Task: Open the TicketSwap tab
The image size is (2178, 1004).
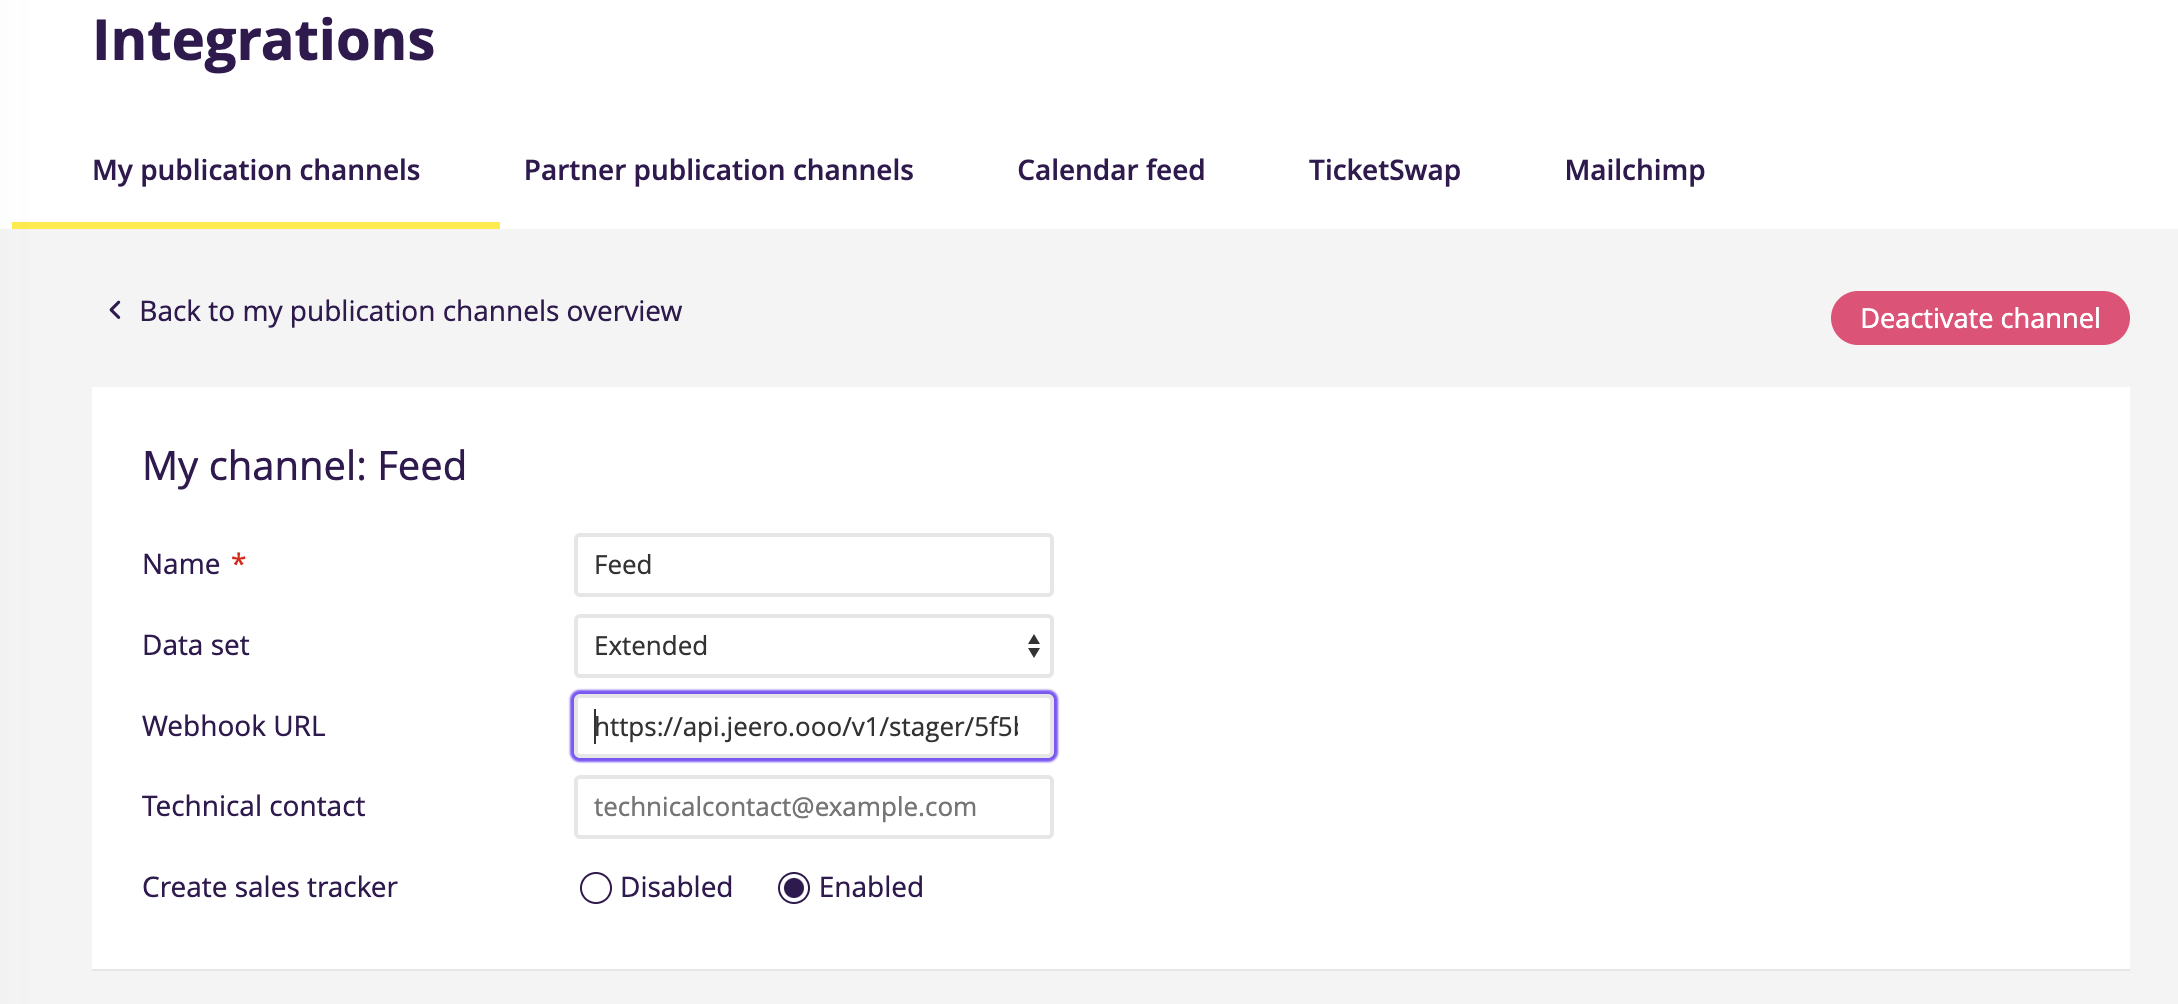Action: click(x=1384, y=170)
